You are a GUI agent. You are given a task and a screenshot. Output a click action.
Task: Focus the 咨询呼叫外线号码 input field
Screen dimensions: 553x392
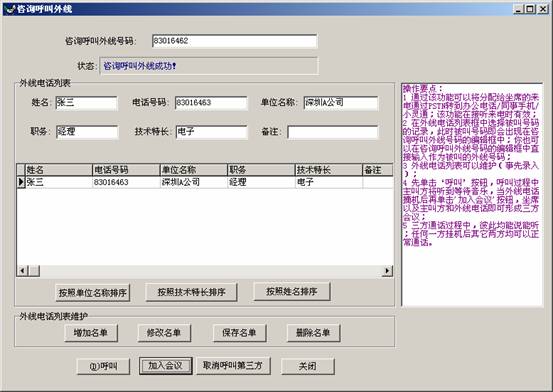(235, 41)
